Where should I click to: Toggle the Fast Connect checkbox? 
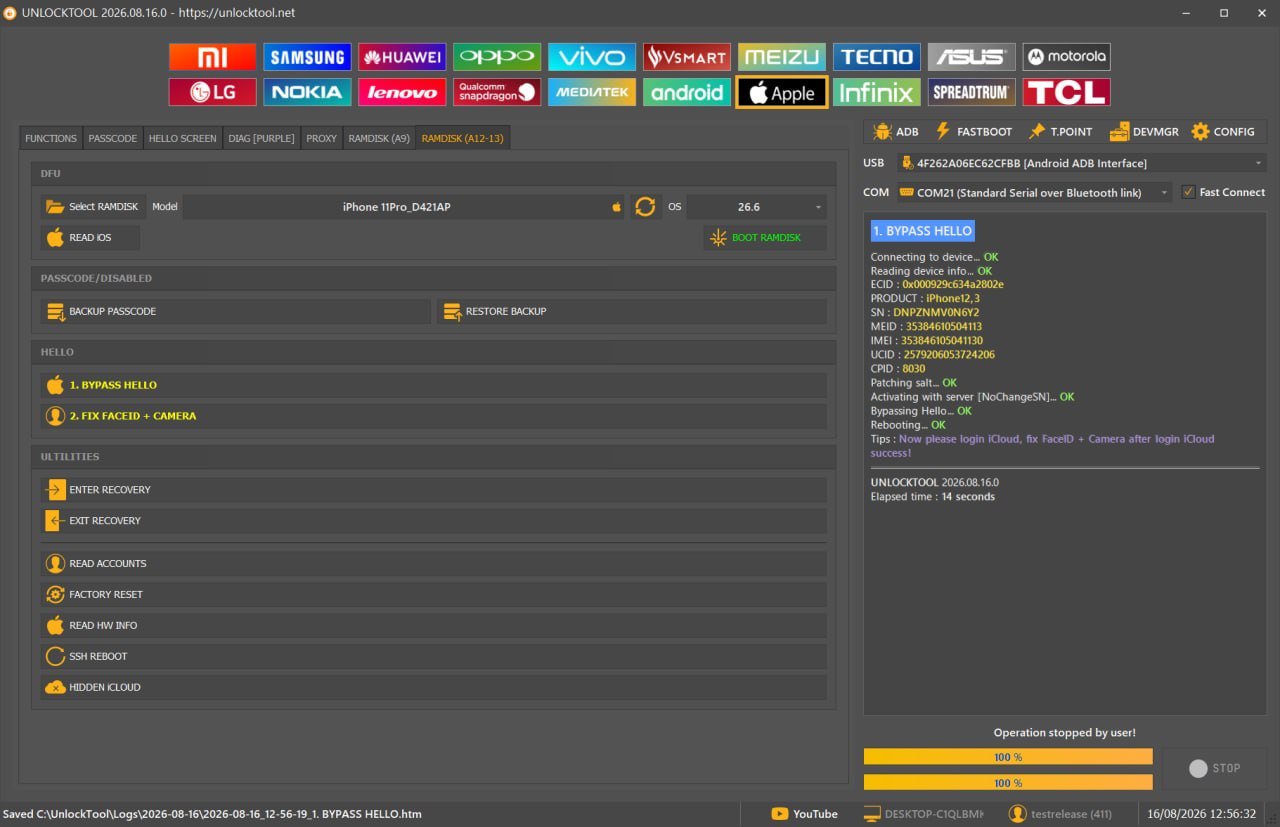coord(1188,192)
